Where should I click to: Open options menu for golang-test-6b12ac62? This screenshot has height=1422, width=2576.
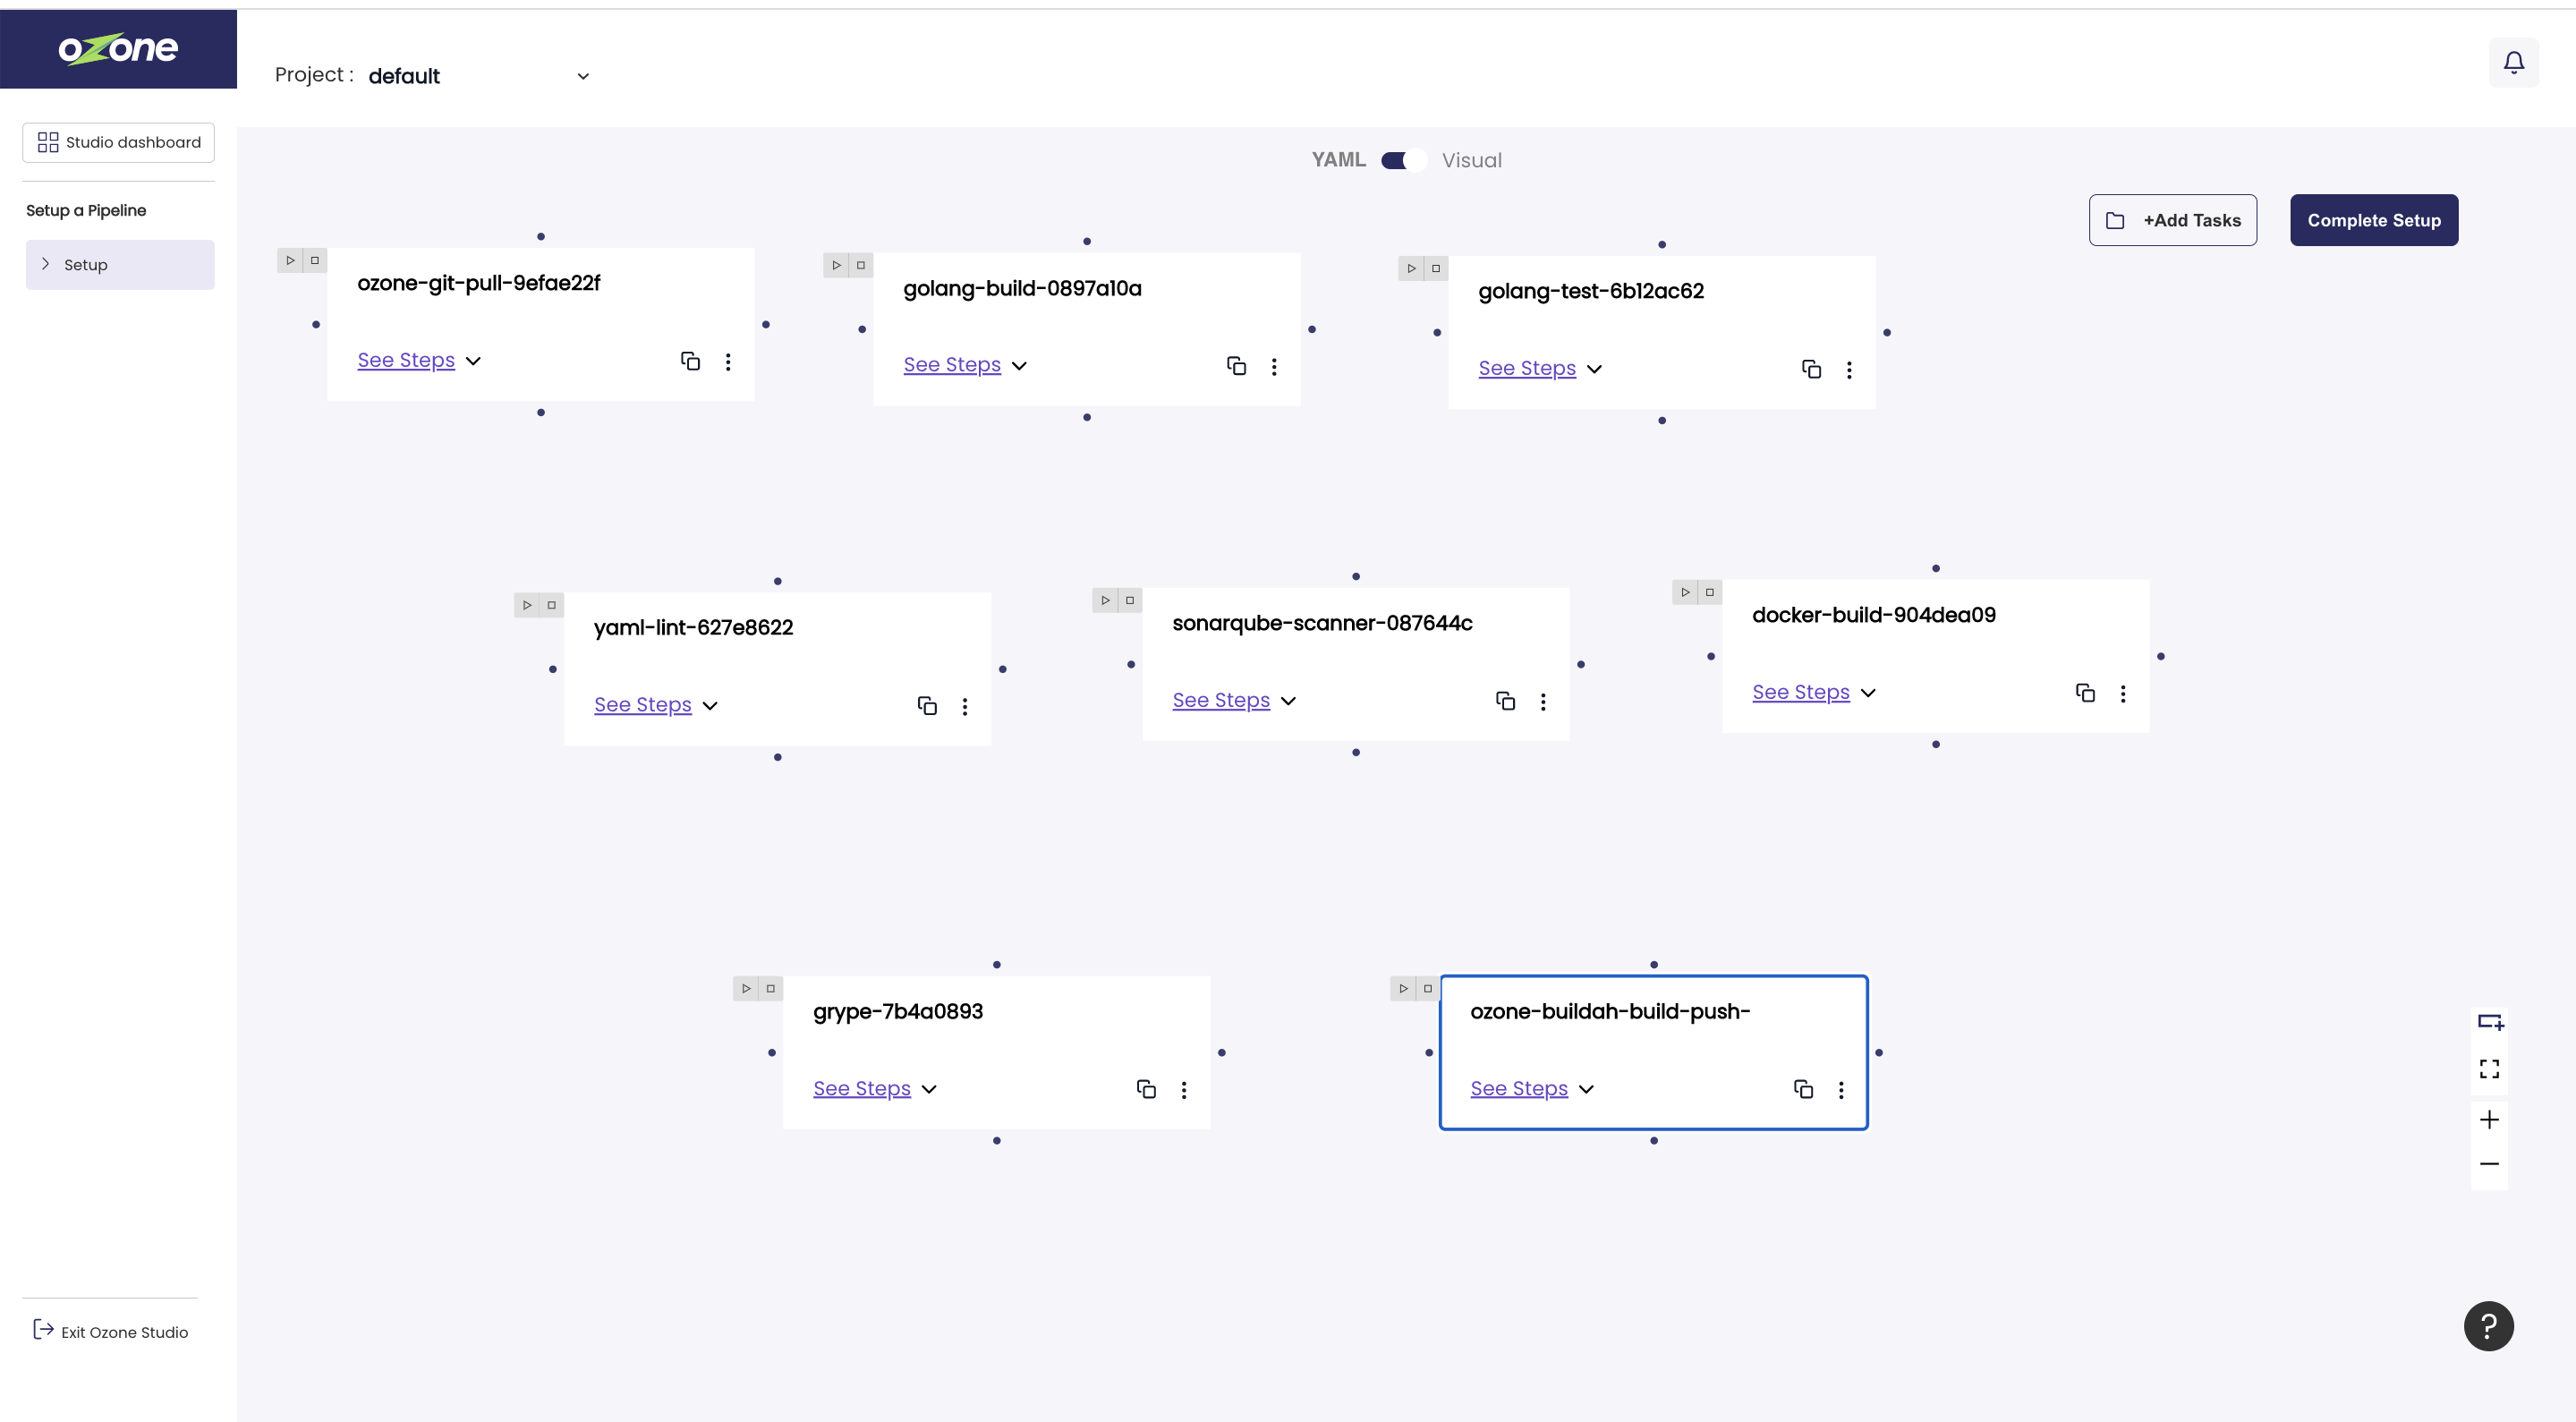coord(1849,370)
